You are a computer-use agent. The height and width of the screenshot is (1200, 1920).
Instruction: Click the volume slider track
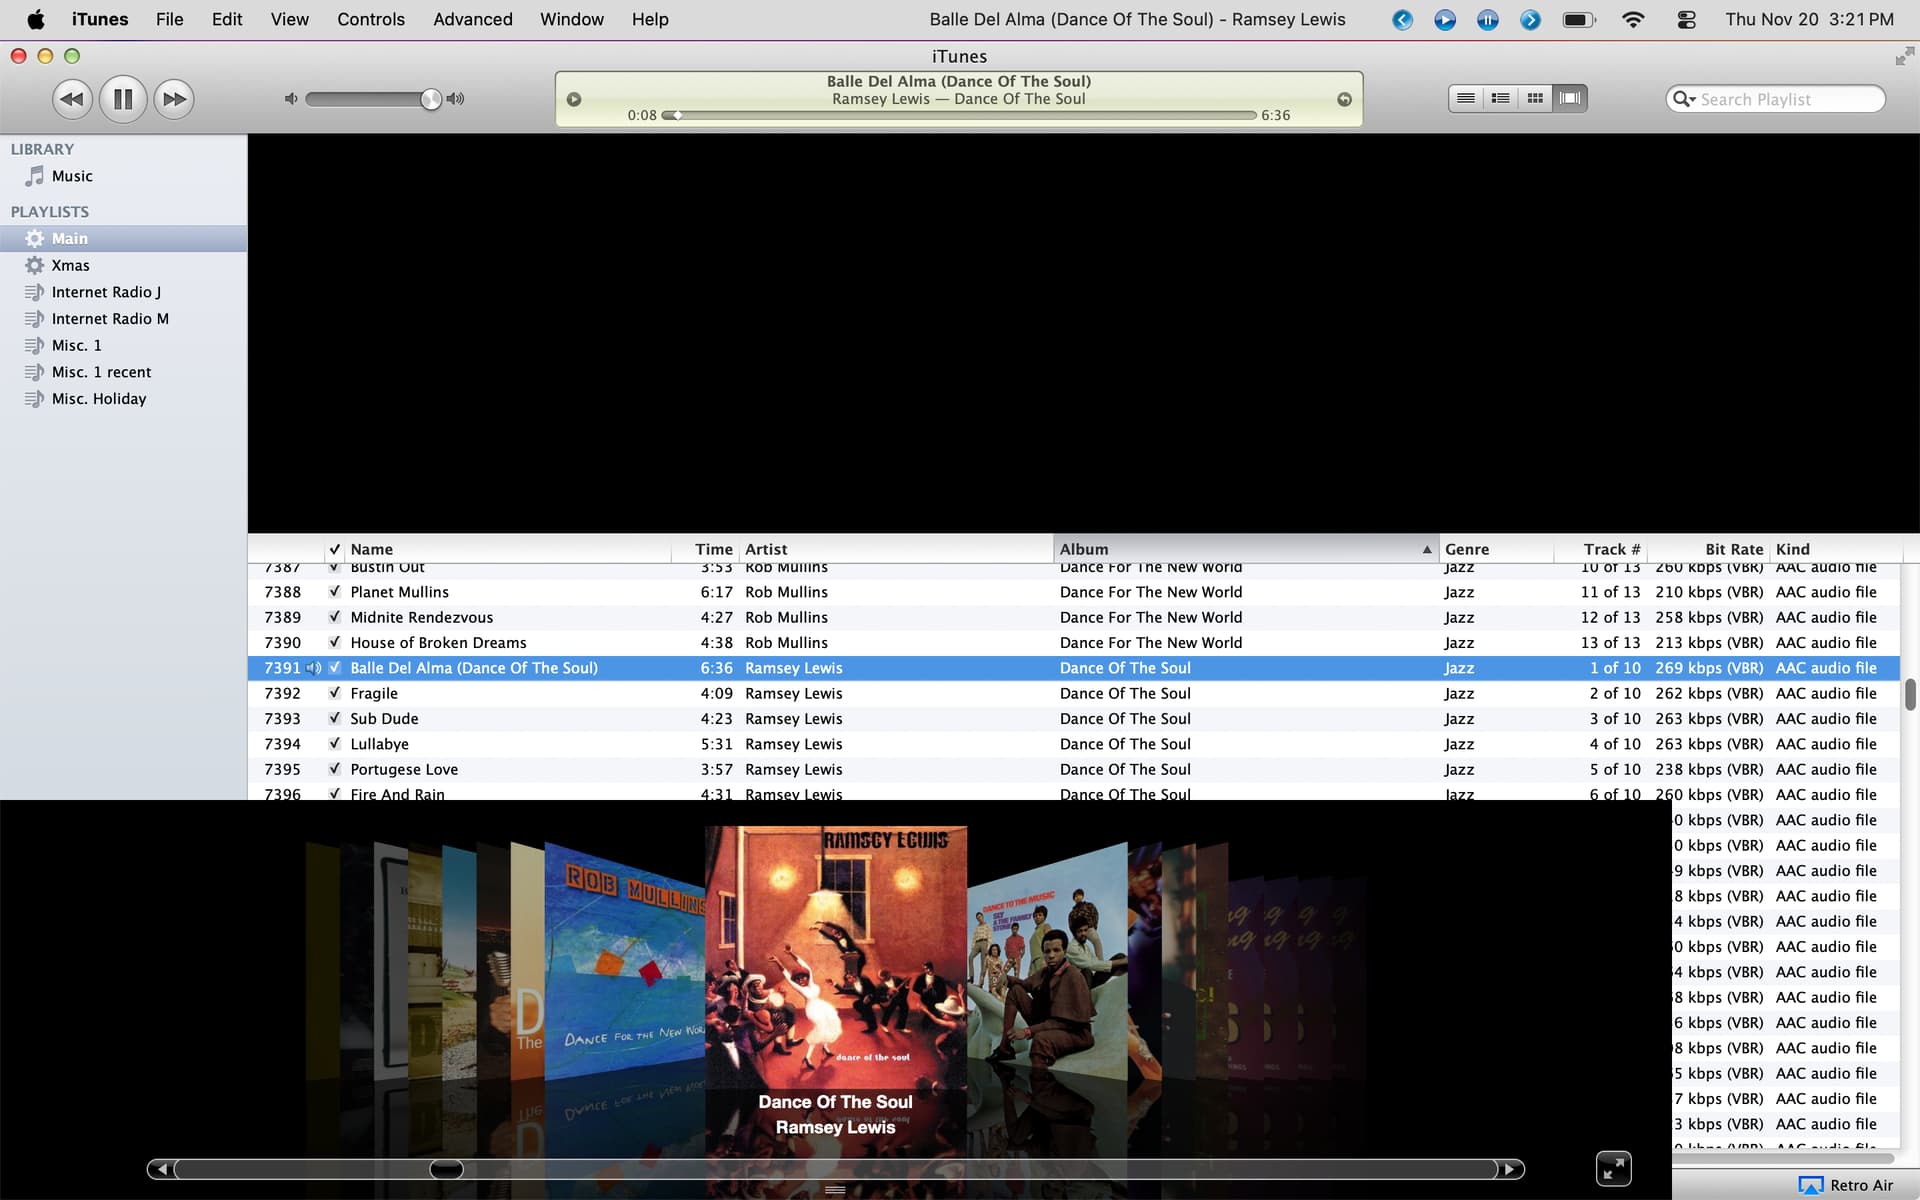pyautogui.click(x=365, y=99)
